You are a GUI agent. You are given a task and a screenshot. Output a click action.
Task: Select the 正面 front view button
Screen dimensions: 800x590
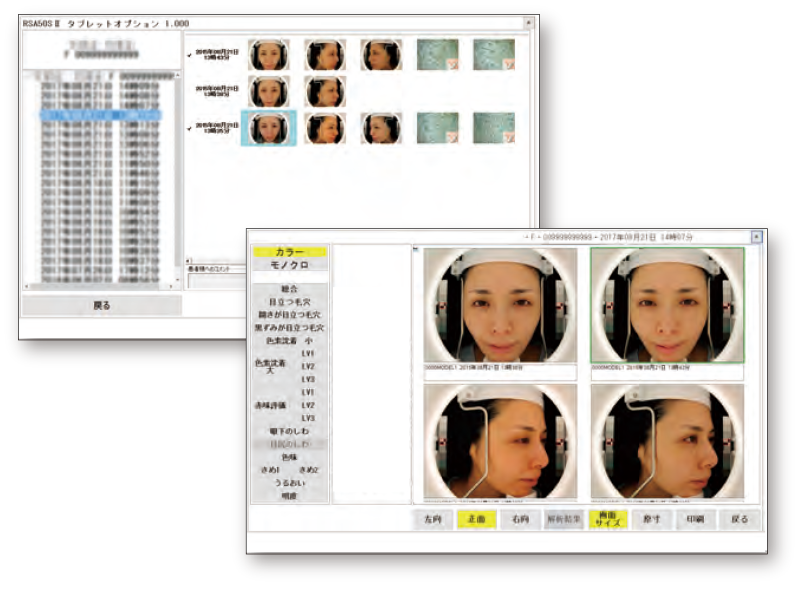(x=477, y=520)
